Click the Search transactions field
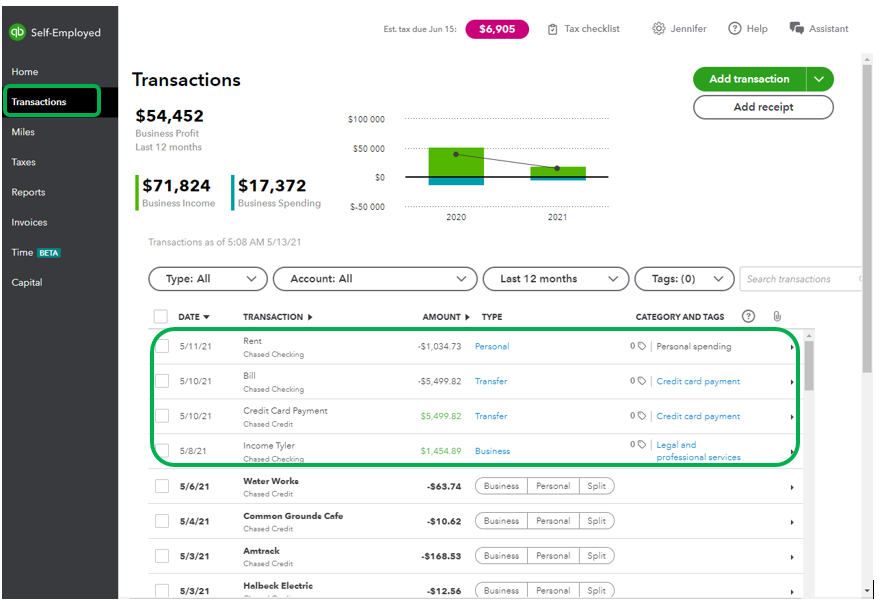Screen dimensions: 884x601 [x=801, y=279]
